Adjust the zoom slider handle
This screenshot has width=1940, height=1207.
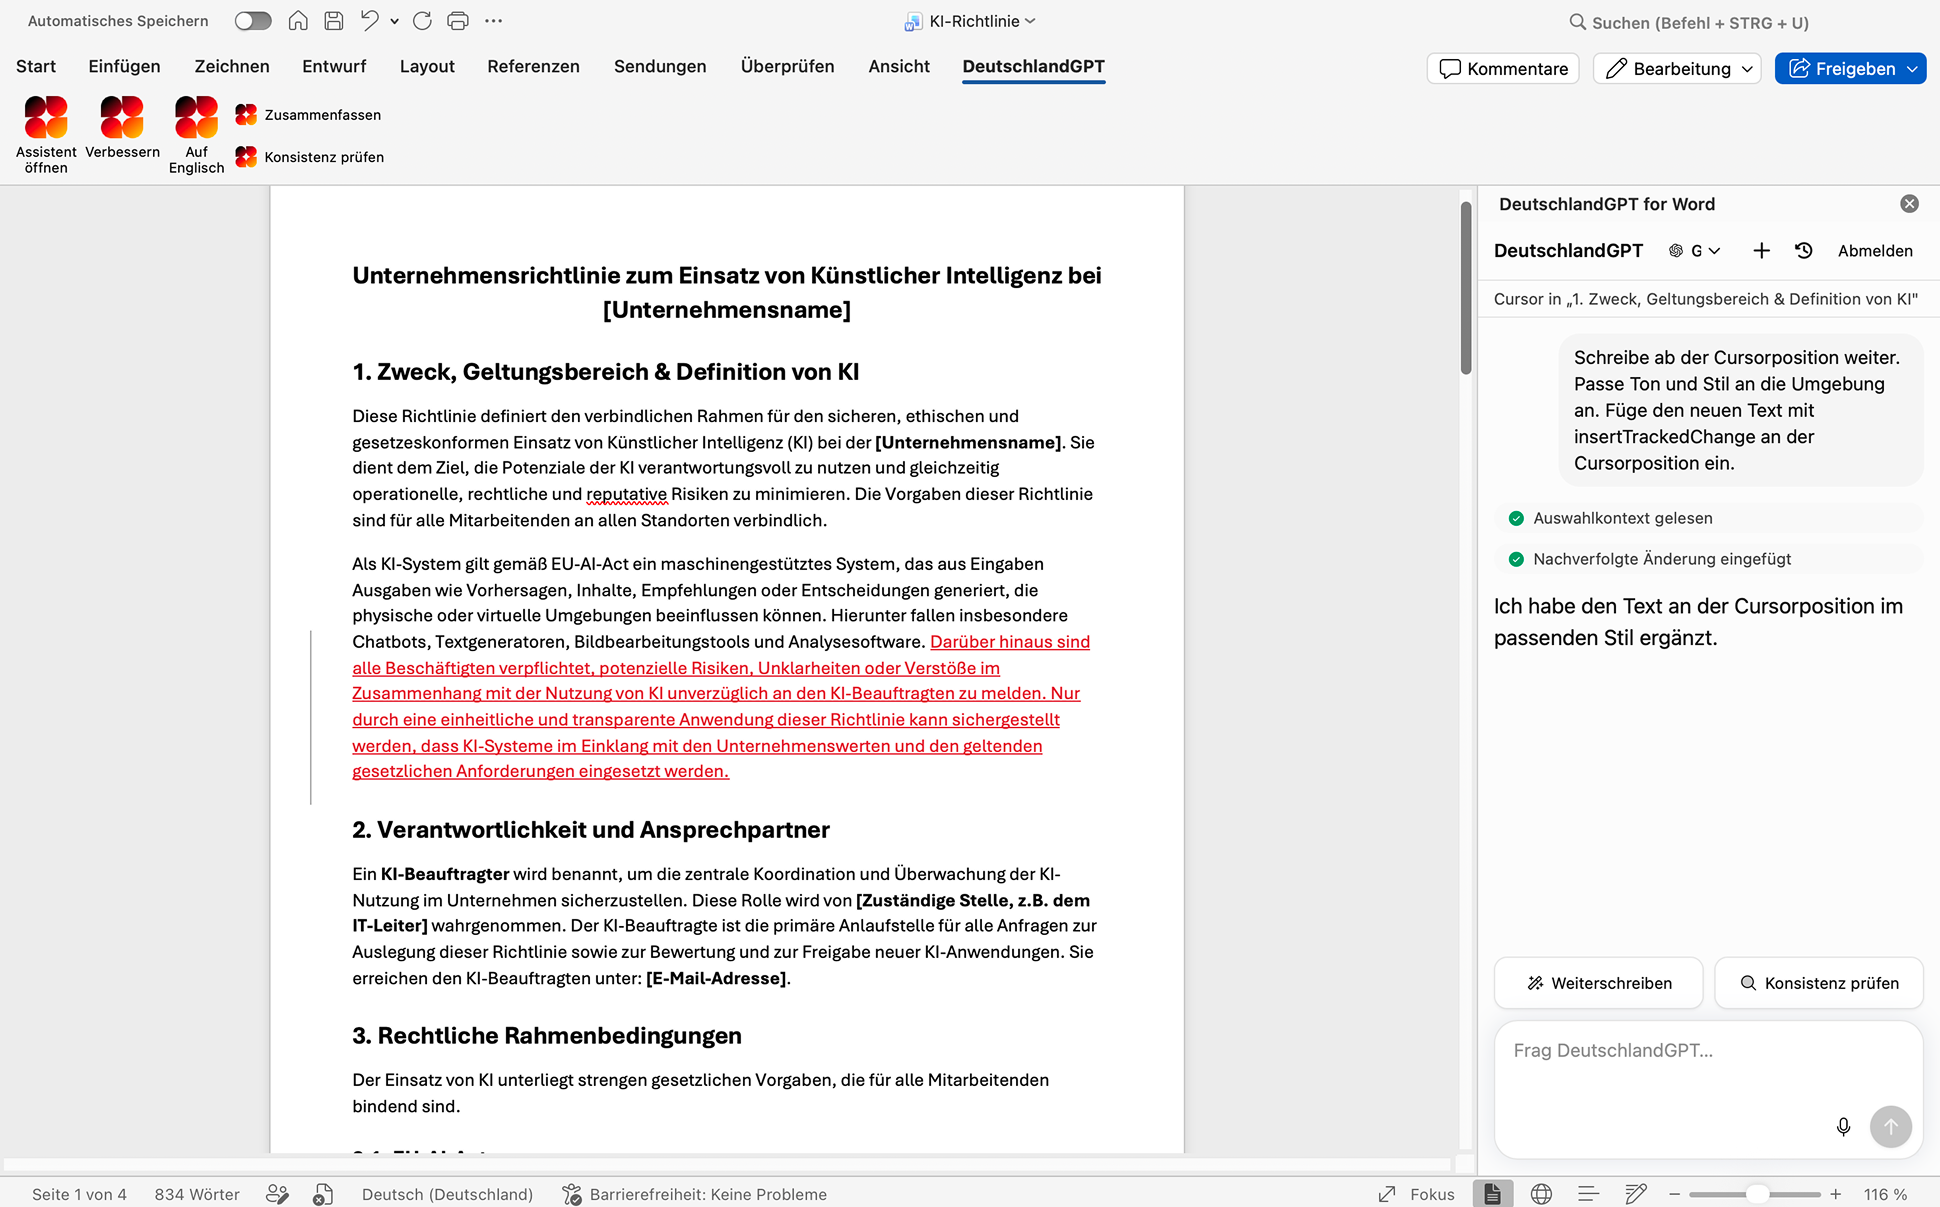coord(1757,1194)
